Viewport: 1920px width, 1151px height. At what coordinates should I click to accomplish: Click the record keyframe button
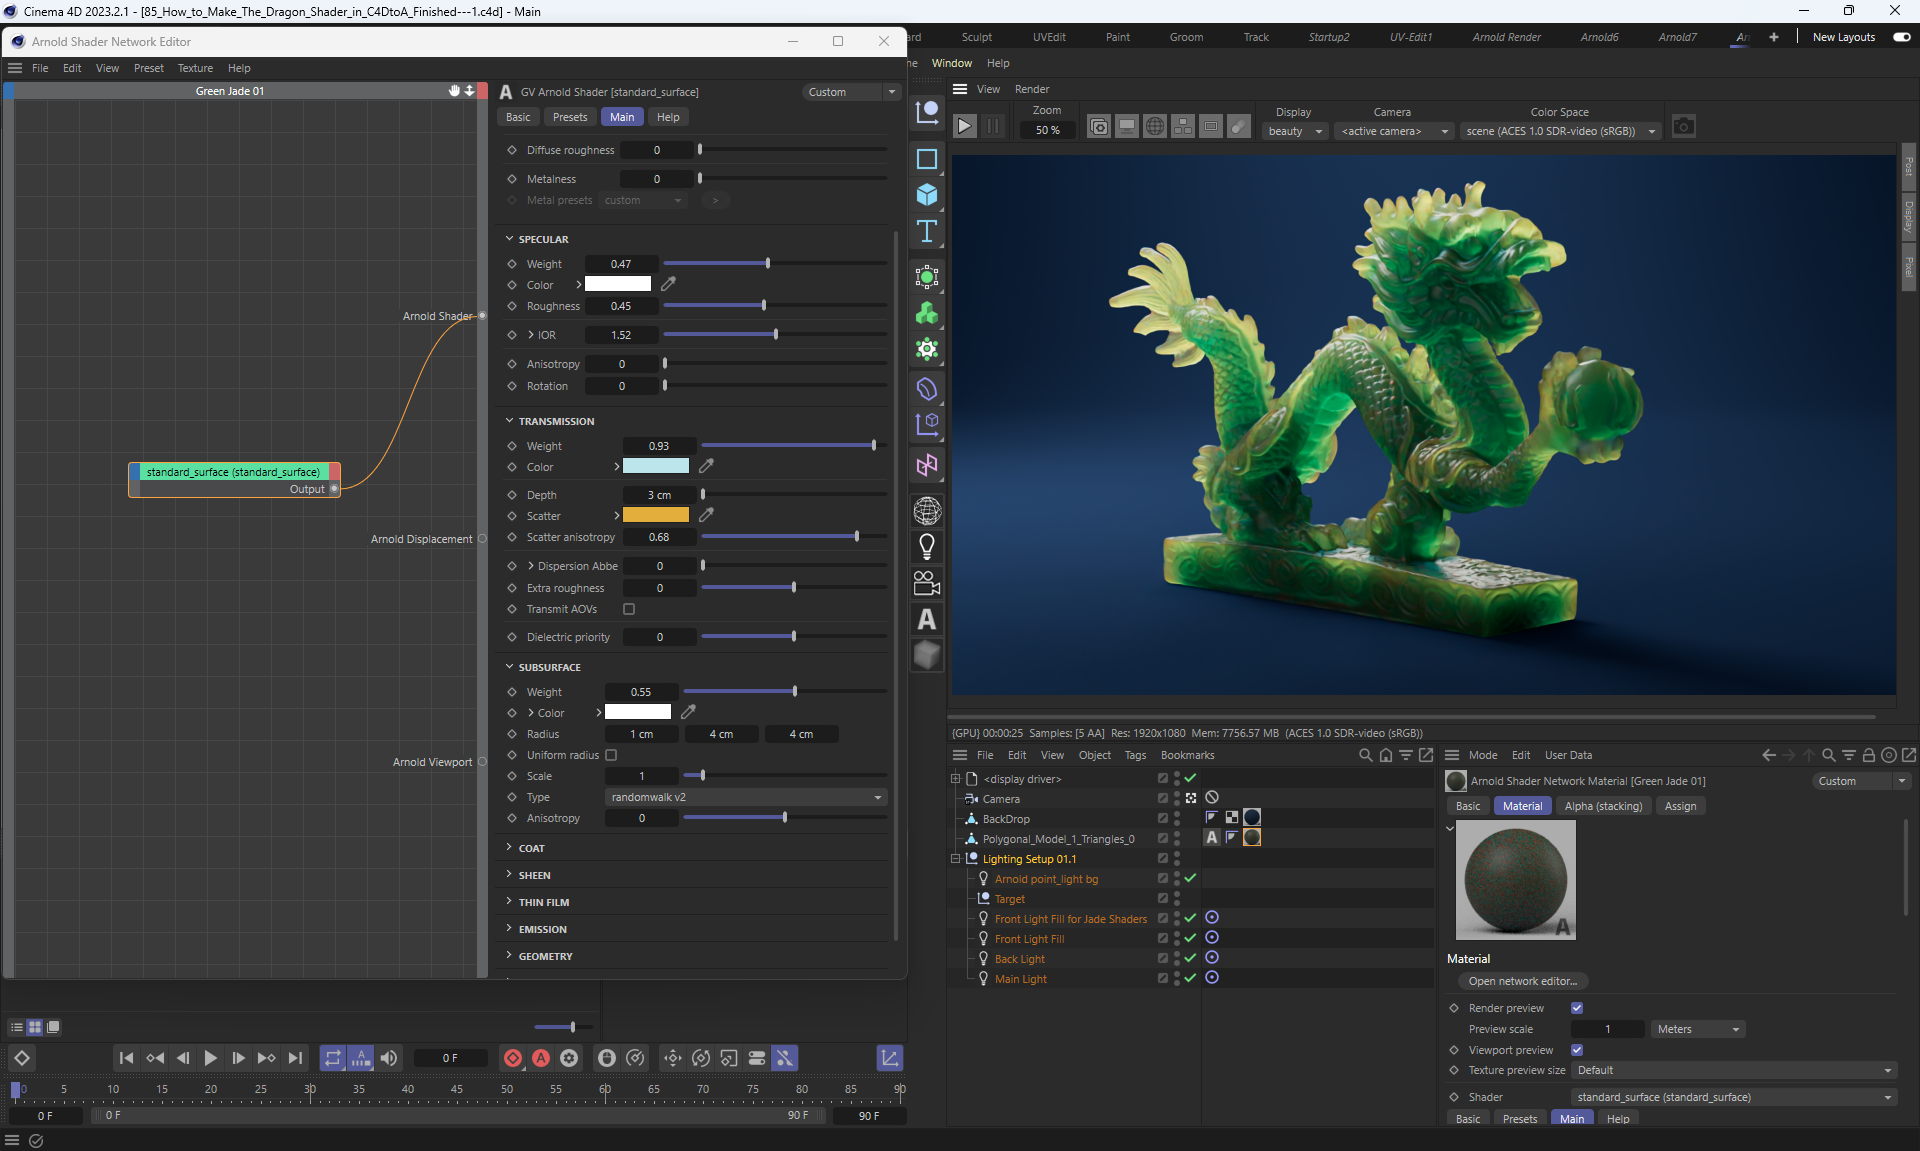(513, 1058)
